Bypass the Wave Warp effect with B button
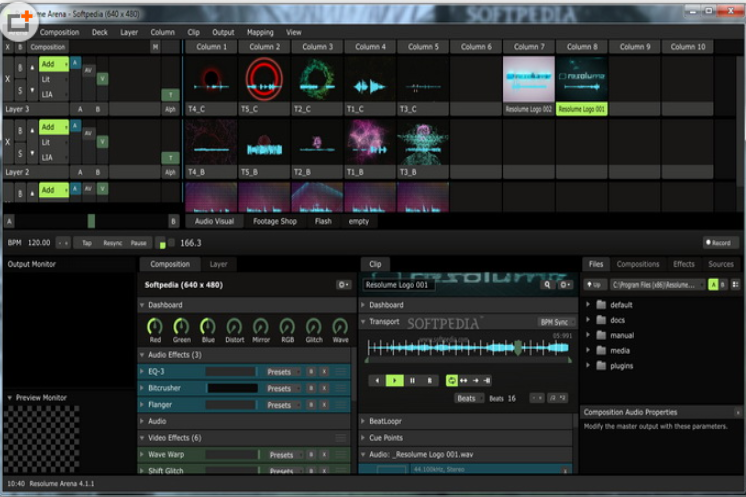Screen dimensions: 746x497 click(x=311, y=455)
